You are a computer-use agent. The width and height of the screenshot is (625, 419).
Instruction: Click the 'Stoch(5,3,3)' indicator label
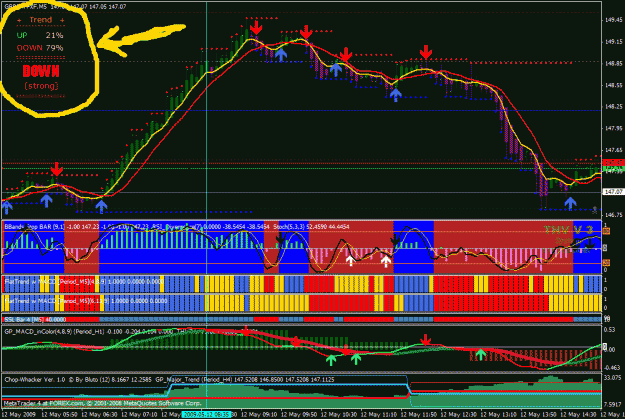[290, 226]
